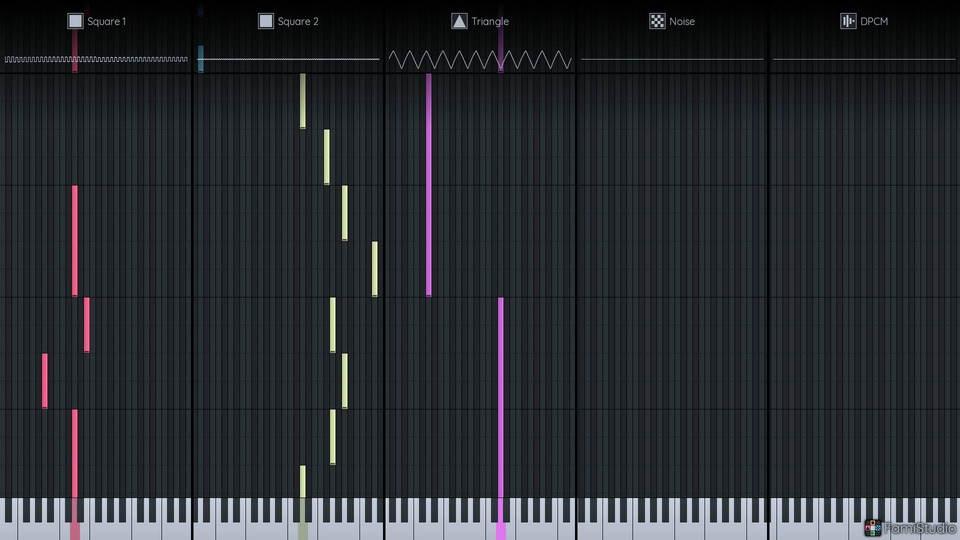Click the flat DPCM oscilloscope line

click(864, 59)
